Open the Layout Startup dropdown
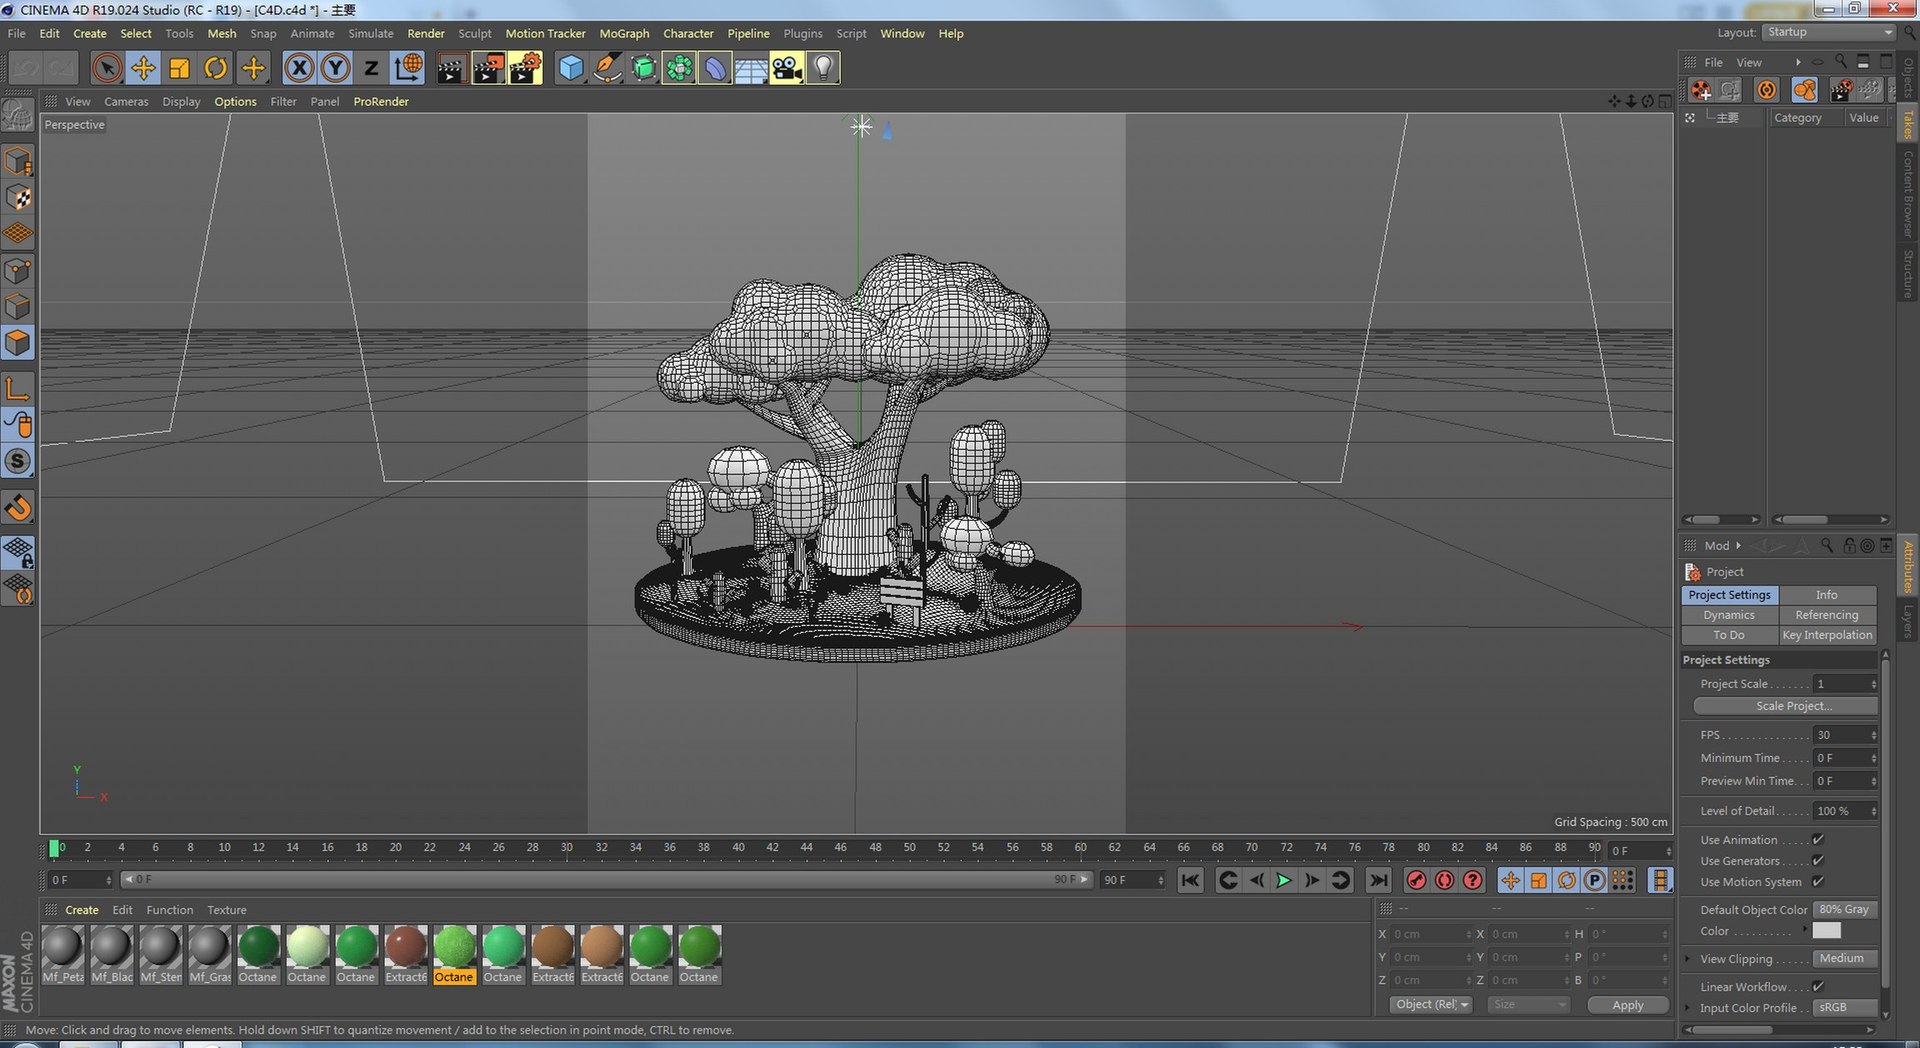 tap(1829, 32)
